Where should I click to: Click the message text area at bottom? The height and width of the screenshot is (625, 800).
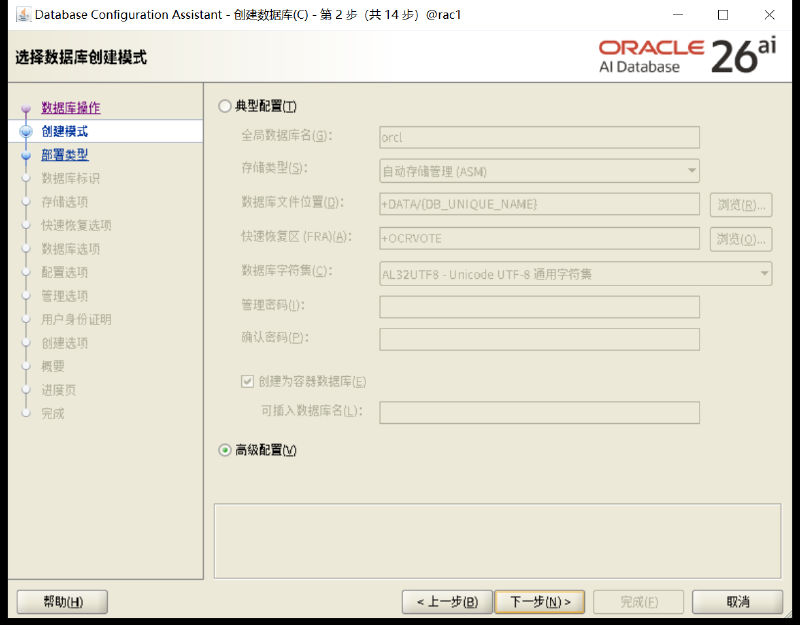pyautogui.click(x=497, y=541)
